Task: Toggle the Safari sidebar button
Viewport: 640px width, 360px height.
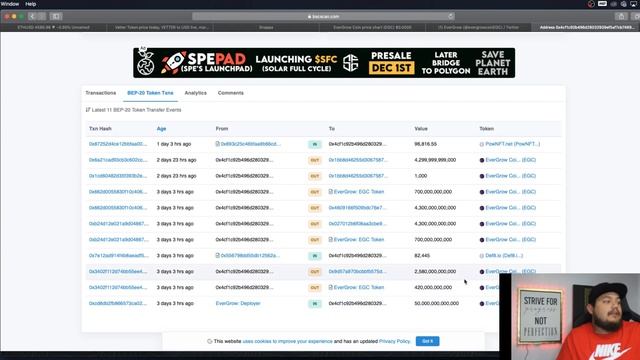Action: (56, 16)
